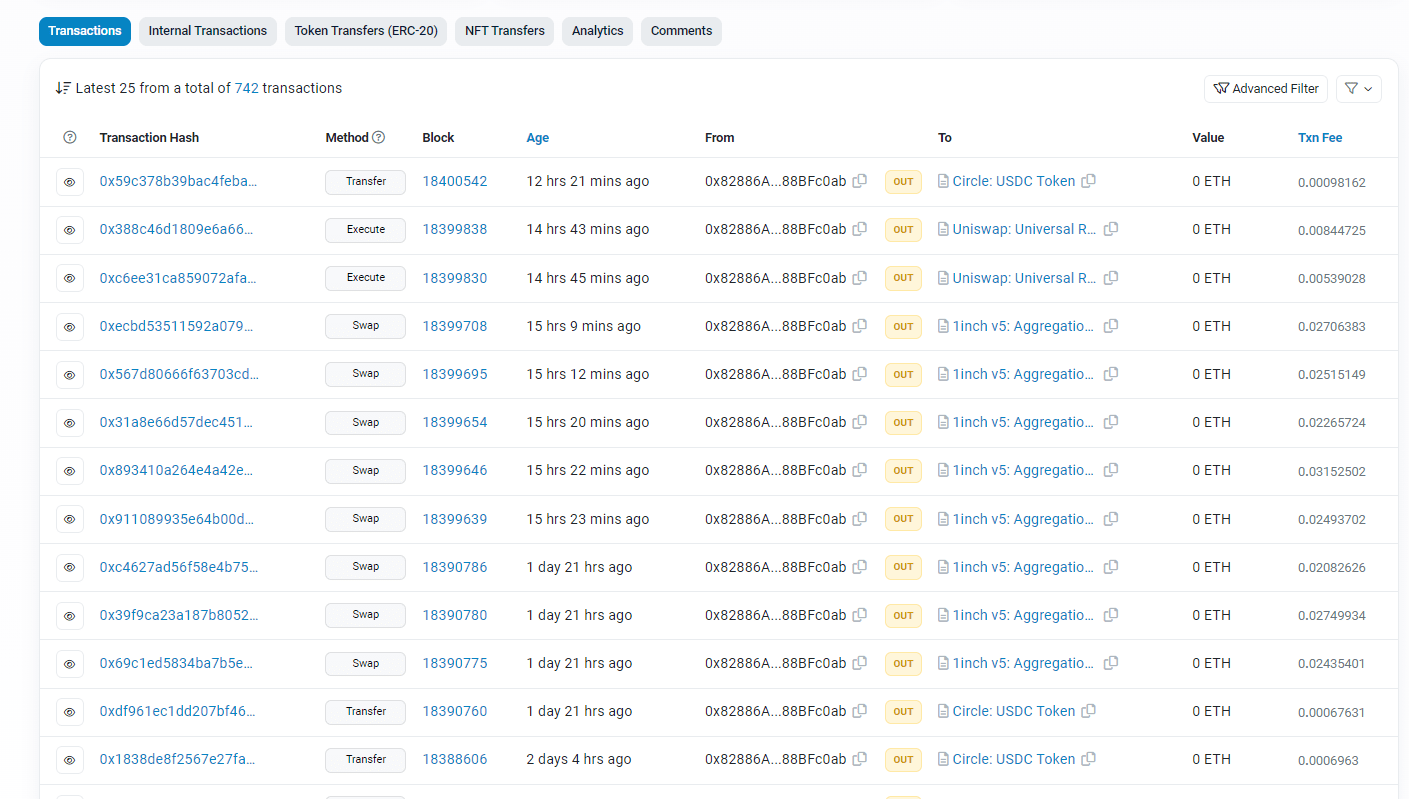Click the Method column help icon
The height and width of the screenshot is (799, 1409).
(x=379, y=138)
